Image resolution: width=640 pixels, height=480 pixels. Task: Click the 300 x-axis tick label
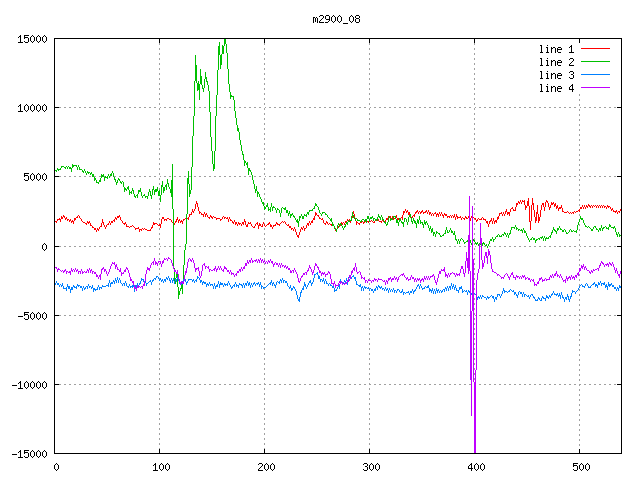point(370,467)
